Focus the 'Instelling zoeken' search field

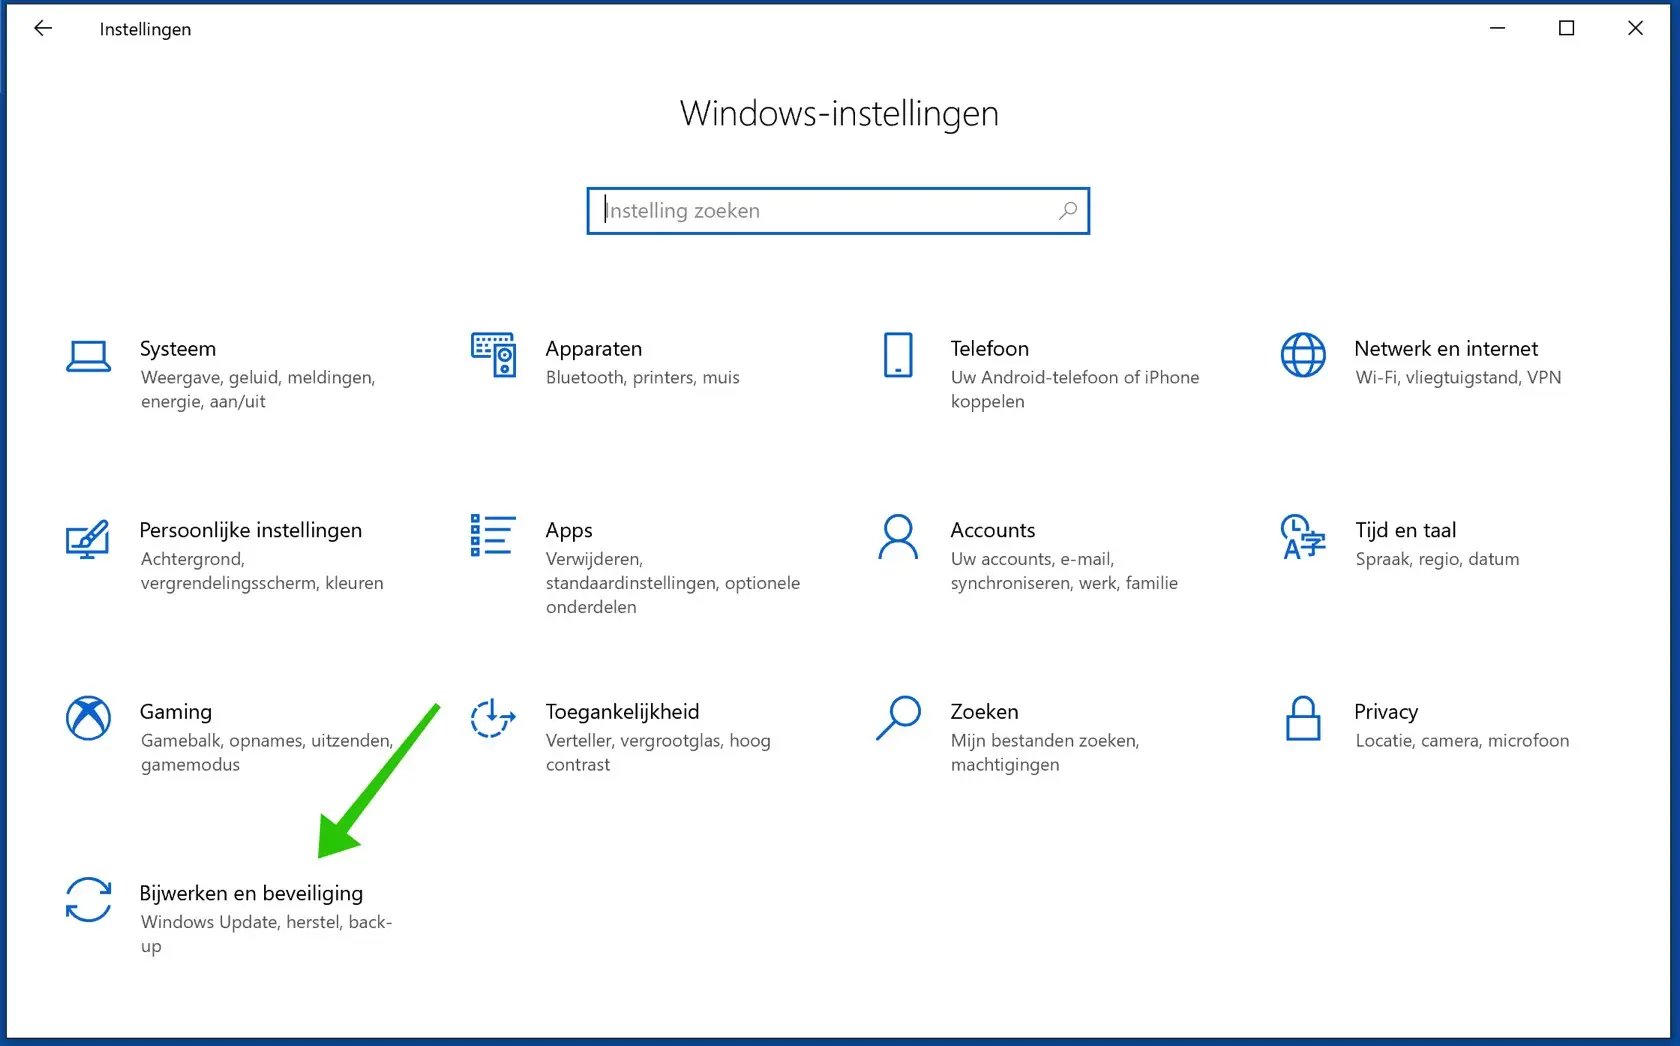(838, 211)
